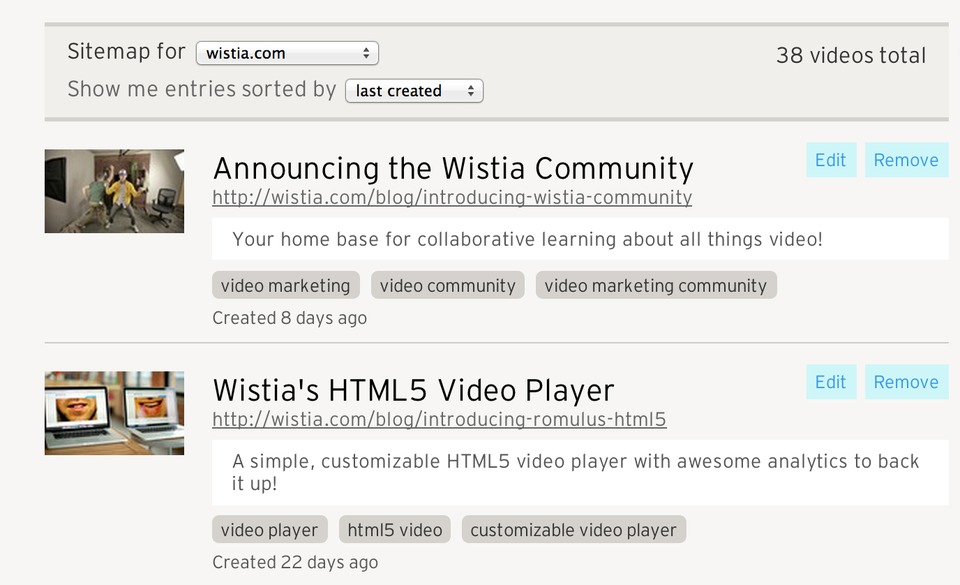Open the introducing-wistia-community blog link
The image size is (960, 585).
(x=452, y=198)
